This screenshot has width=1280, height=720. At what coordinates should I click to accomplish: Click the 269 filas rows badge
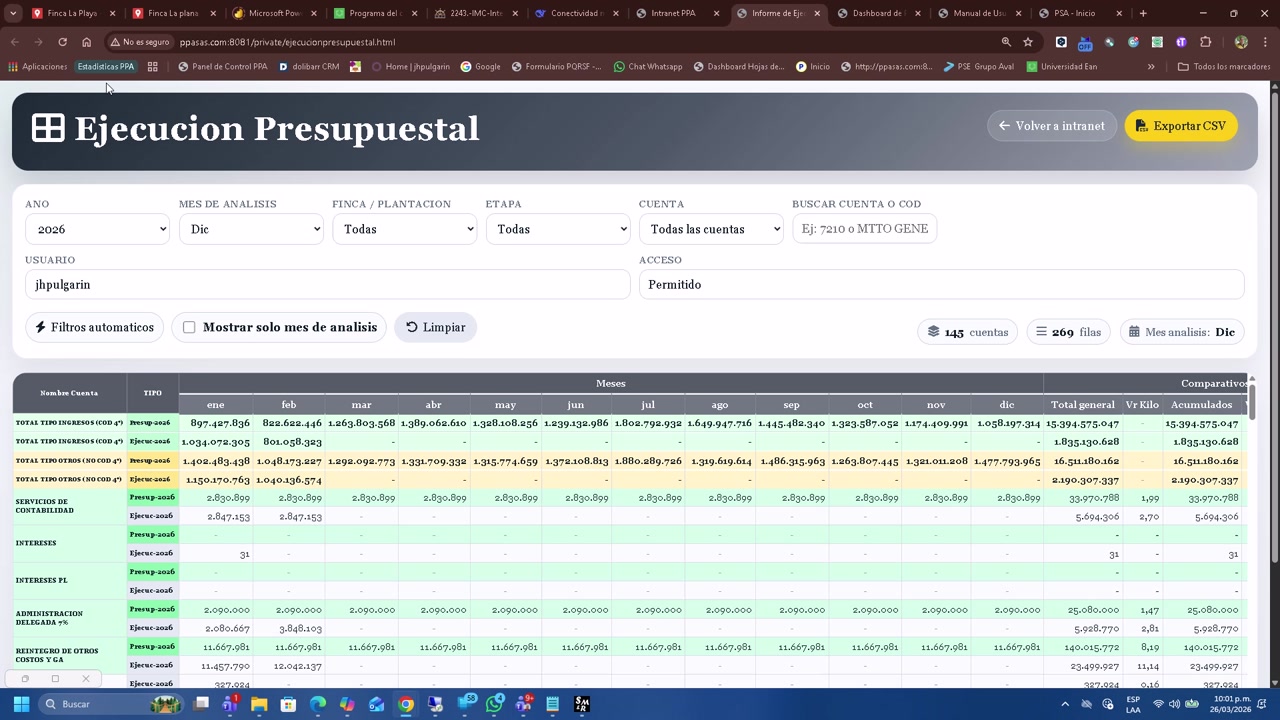tap(1068, 332)
